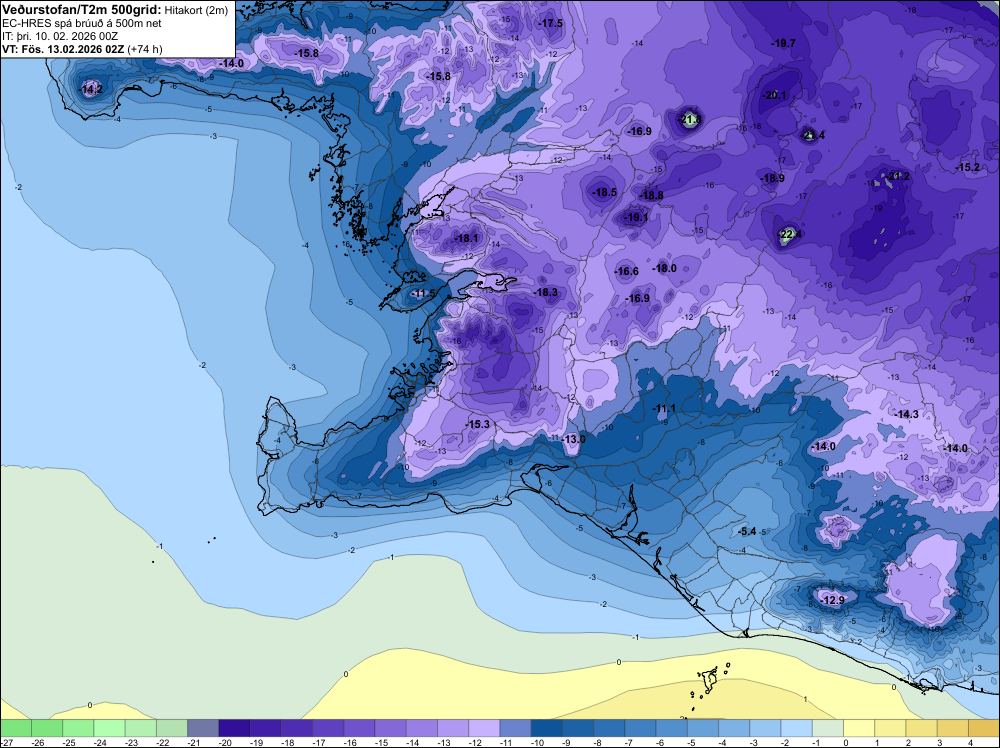Image resolution: width=1000 pixels, height=748 pixels.
Task: Click the -16.6 temperature value
Action: [x=626, y=272]
